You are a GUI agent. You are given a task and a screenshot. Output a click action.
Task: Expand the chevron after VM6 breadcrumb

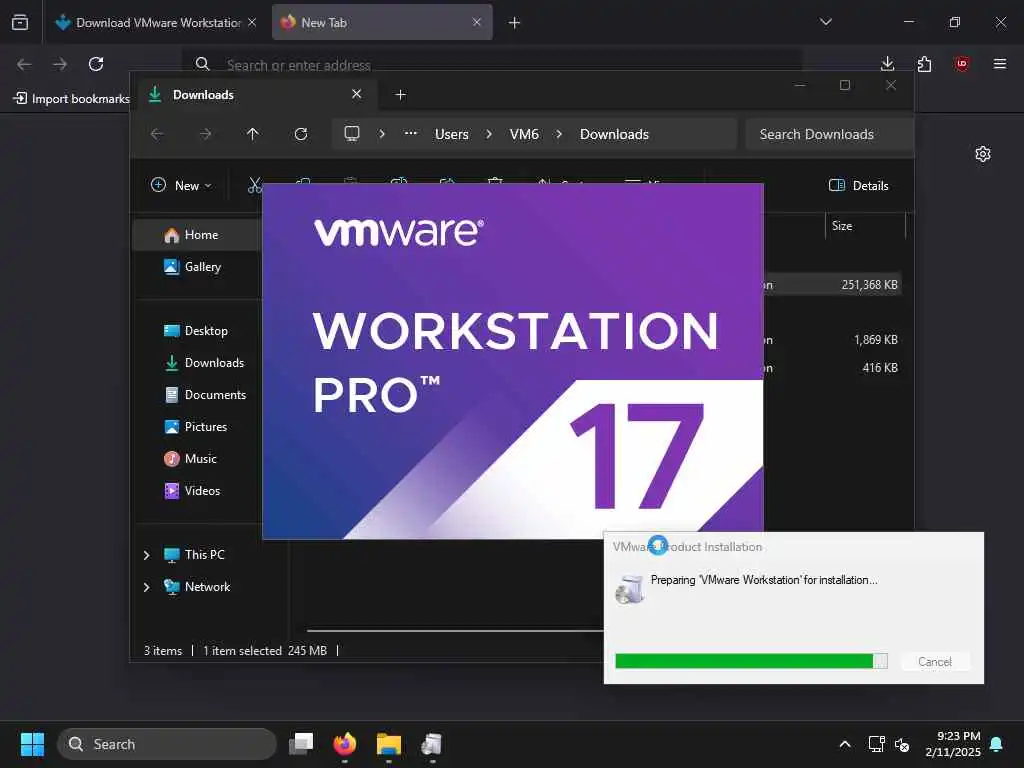[x=559, y=134]
